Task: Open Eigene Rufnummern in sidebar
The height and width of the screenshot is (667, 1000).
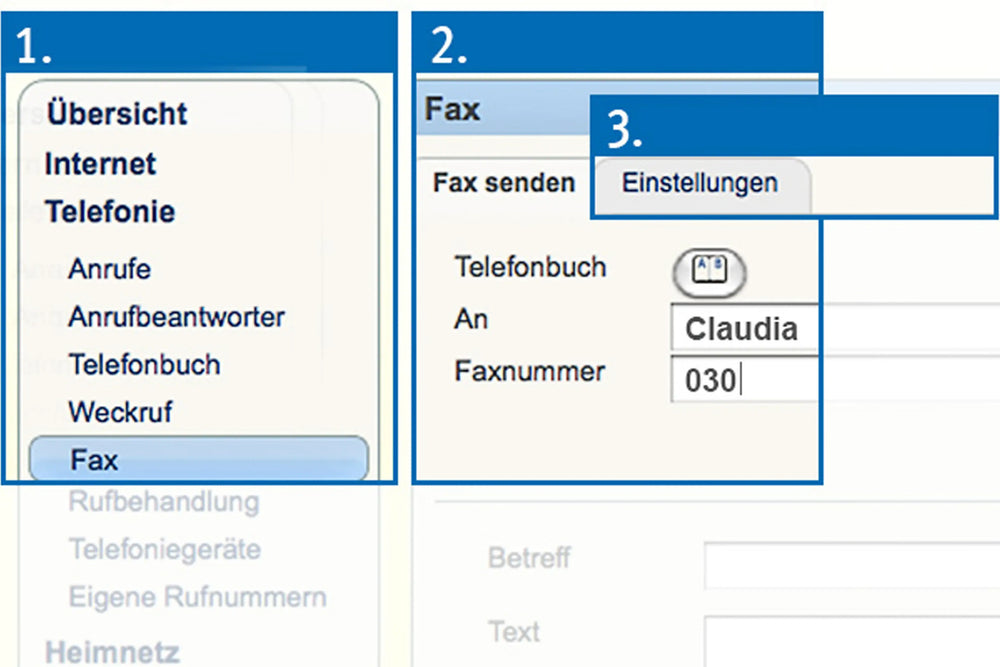Action: pyautogui.click(x=197, y=598)
